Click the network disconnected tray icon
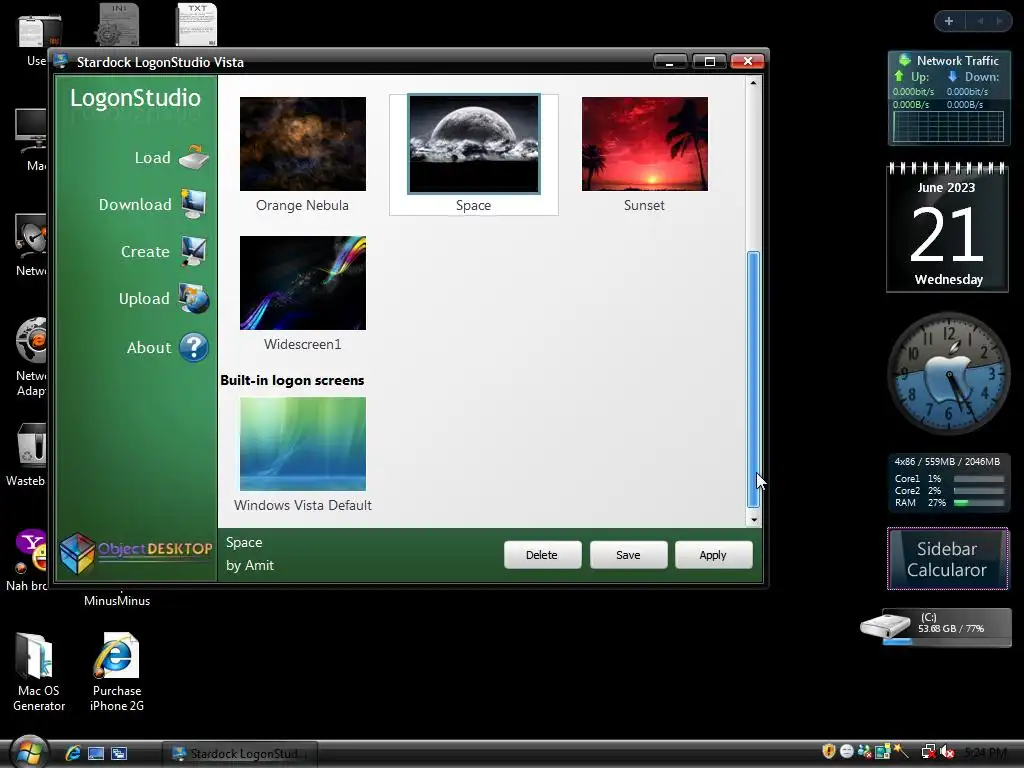This screenshot has width=1024, height=768. tap(928, 752)
